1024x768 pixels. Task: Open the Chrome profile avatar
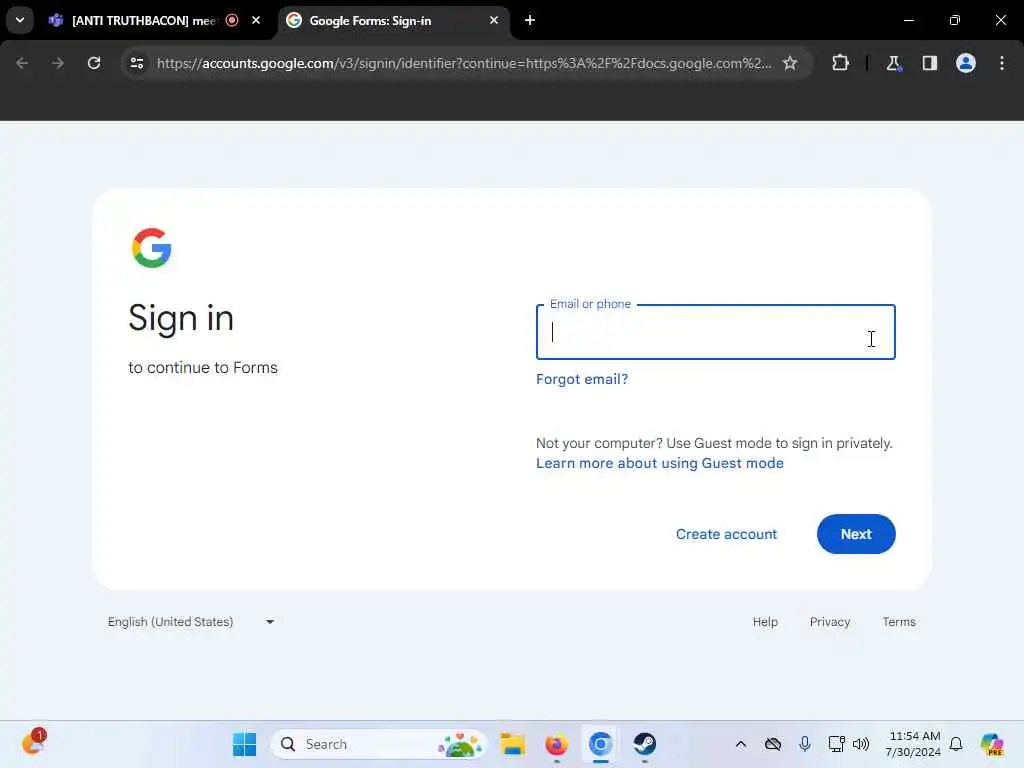(966, 63)
